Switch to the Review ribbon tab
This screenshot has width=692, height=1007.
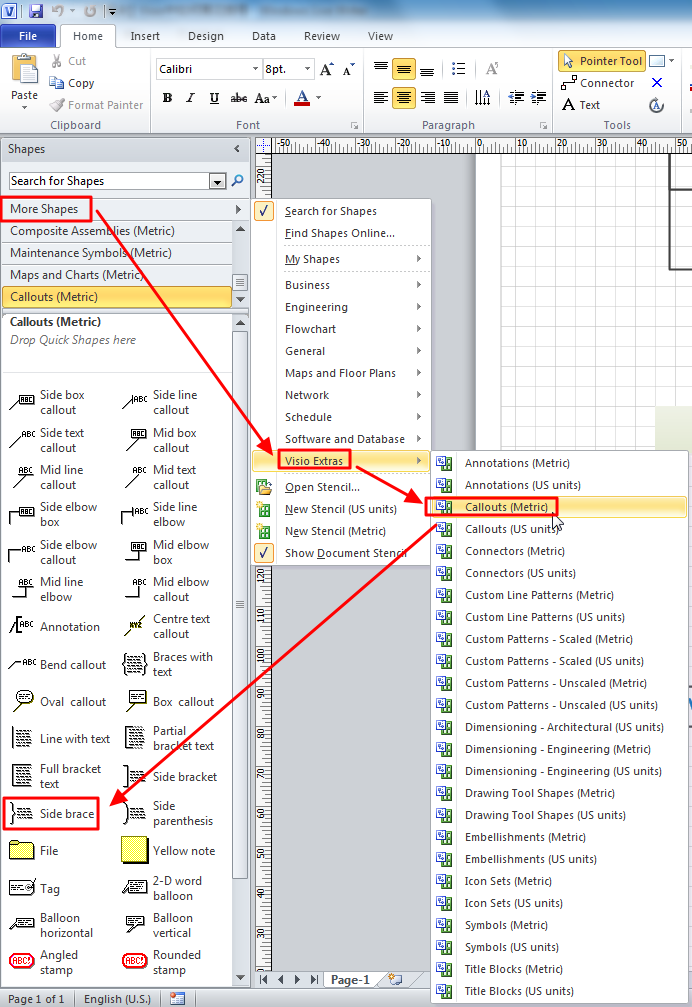[x=322, y=36]
